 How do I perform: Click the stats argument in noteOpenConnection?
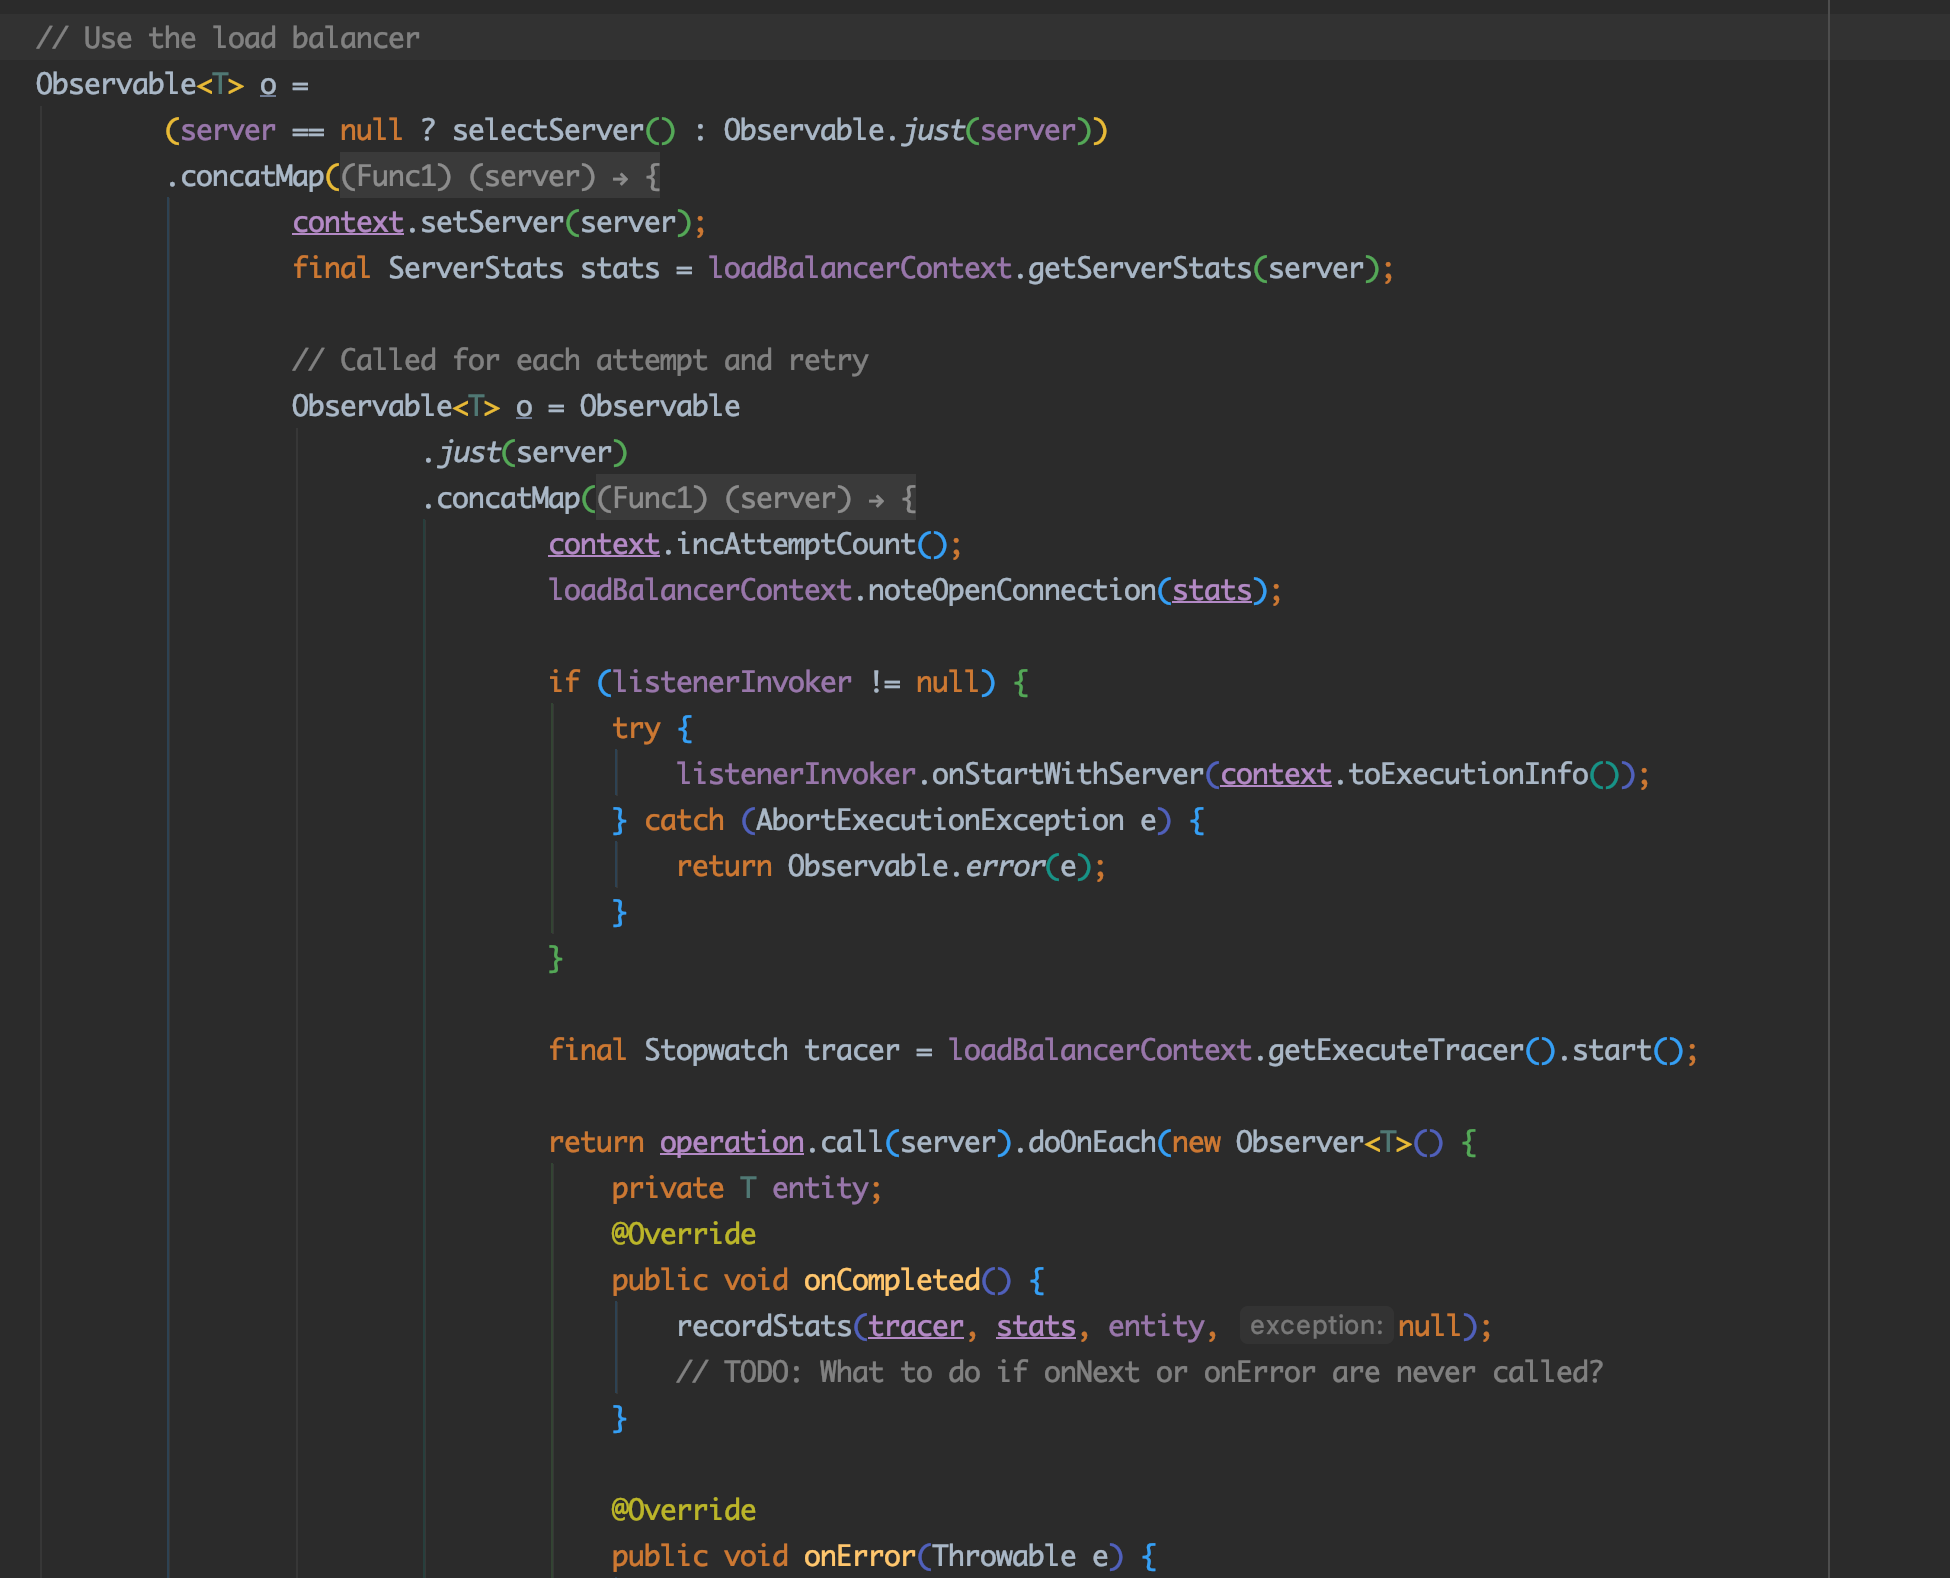click(1211, 591)
